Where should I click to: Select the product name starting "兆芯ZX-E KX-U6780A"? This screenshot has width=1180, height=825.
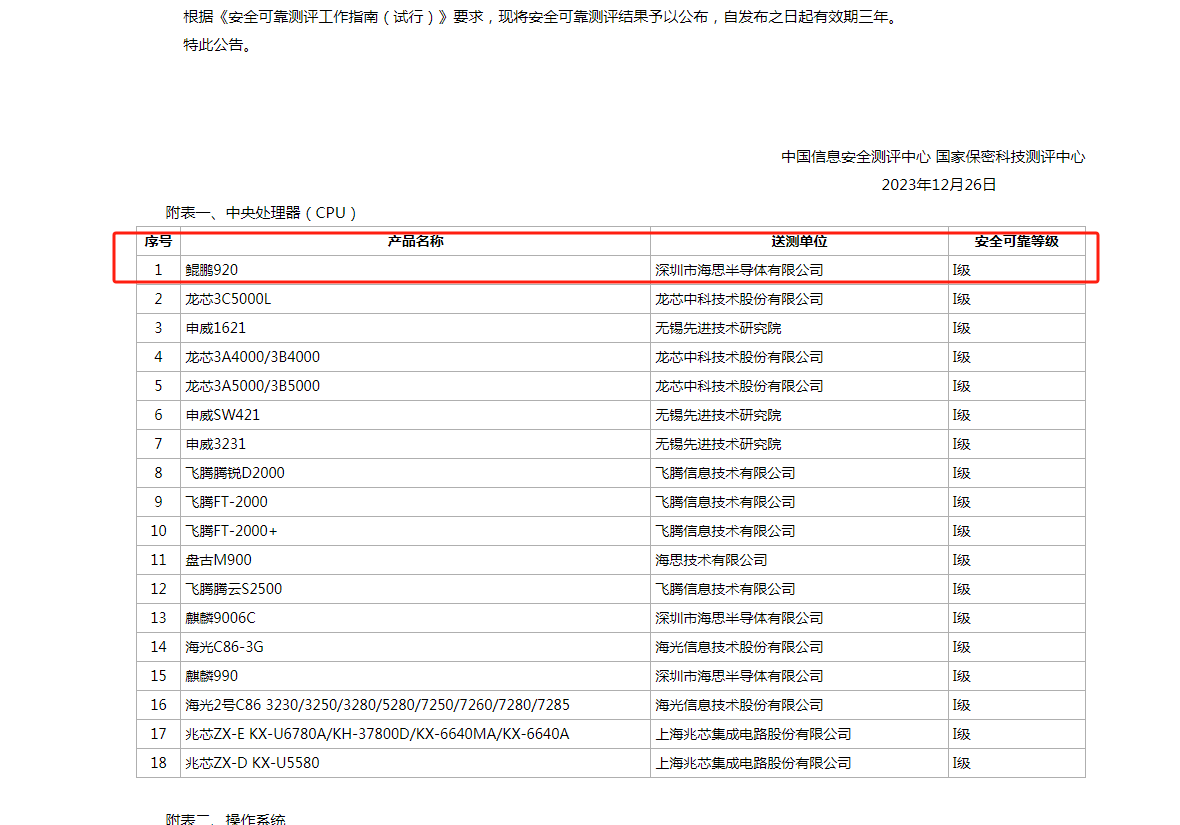click(377, 734)
